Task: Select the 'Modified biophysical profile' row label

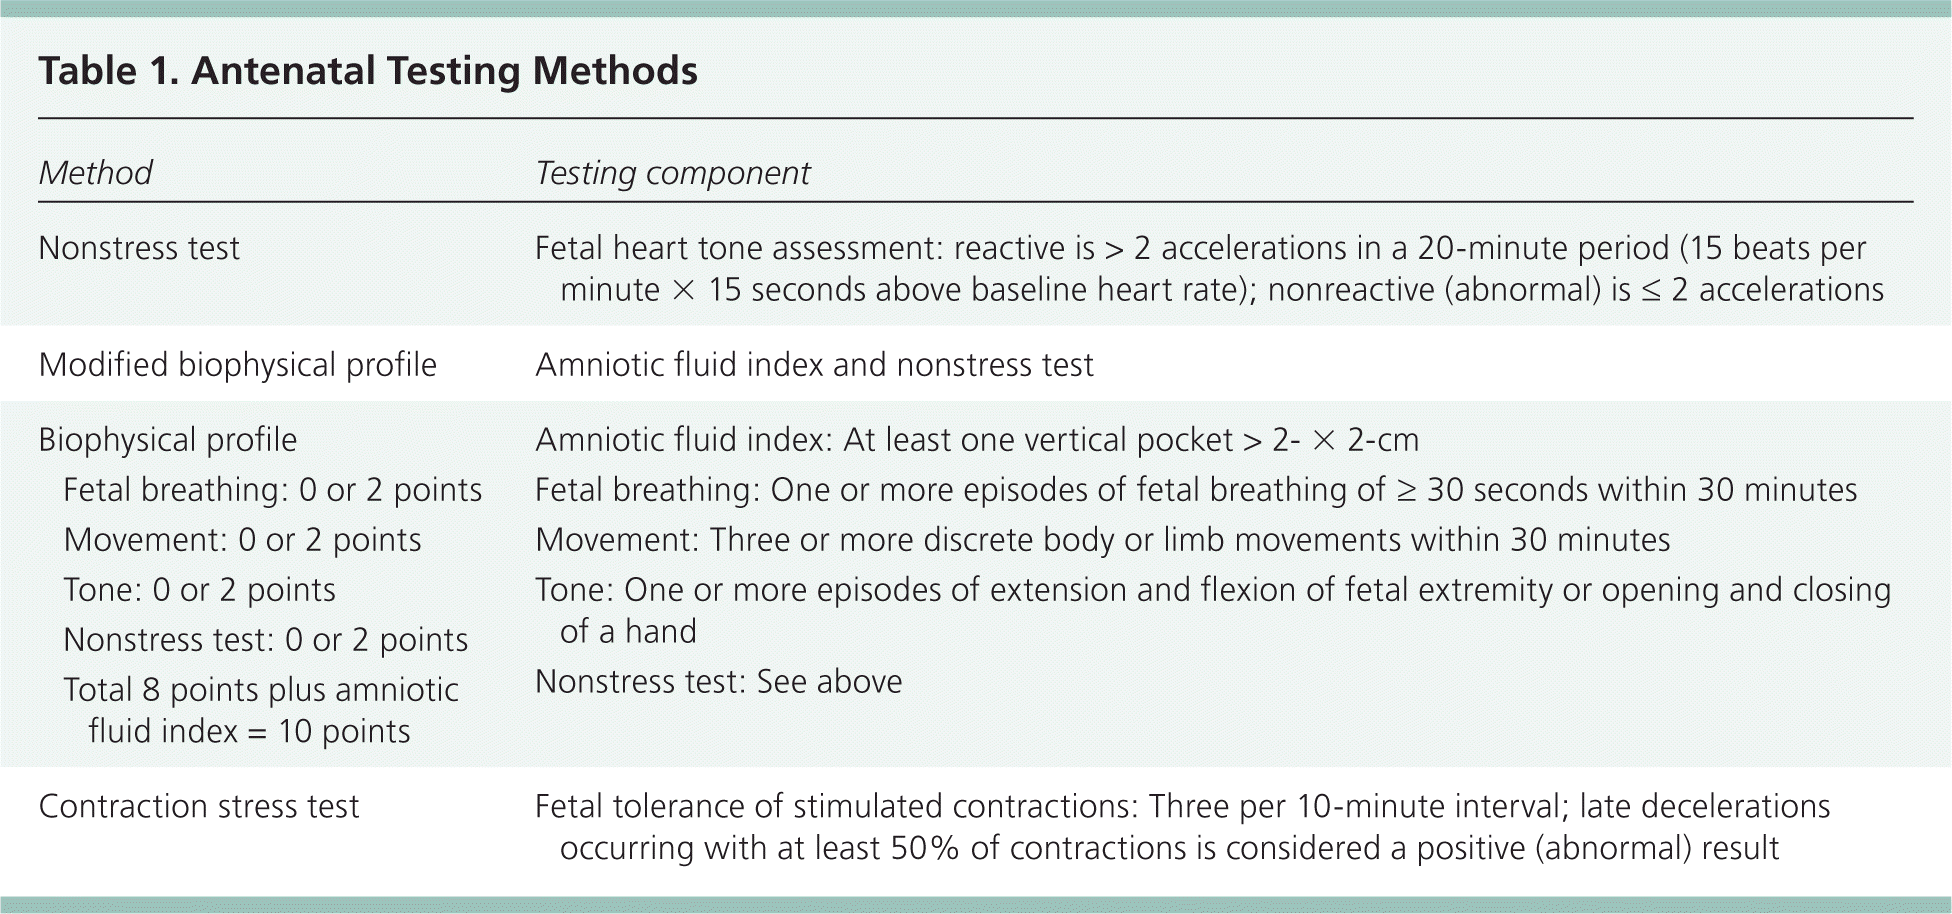Action: click(237, 365)
